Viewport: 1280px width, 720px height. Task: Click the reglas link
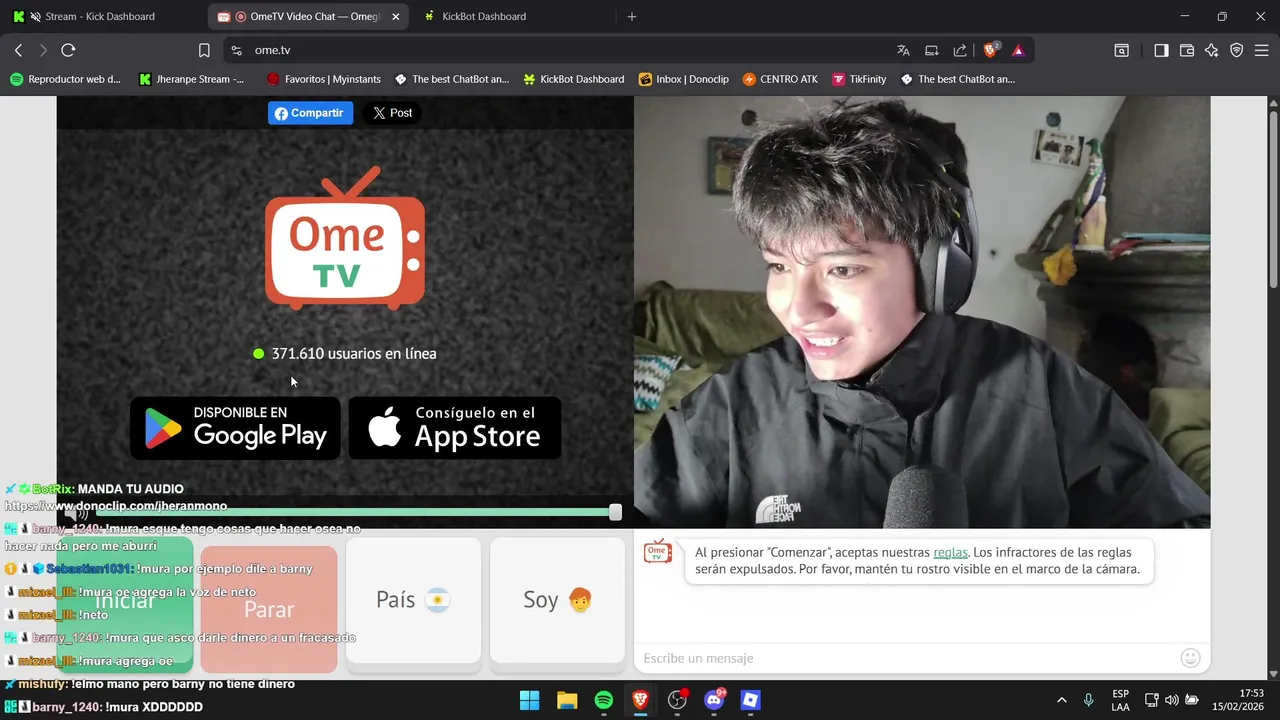950,552
